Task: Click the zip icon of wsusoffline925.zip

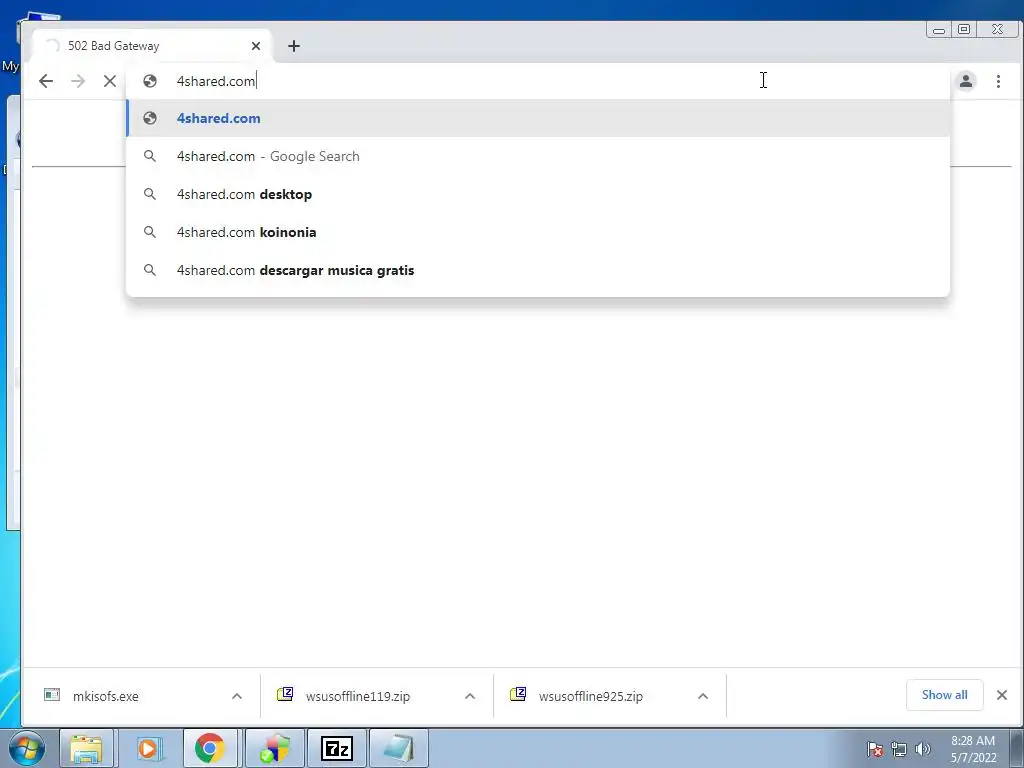Action: [x=518, y=694]
